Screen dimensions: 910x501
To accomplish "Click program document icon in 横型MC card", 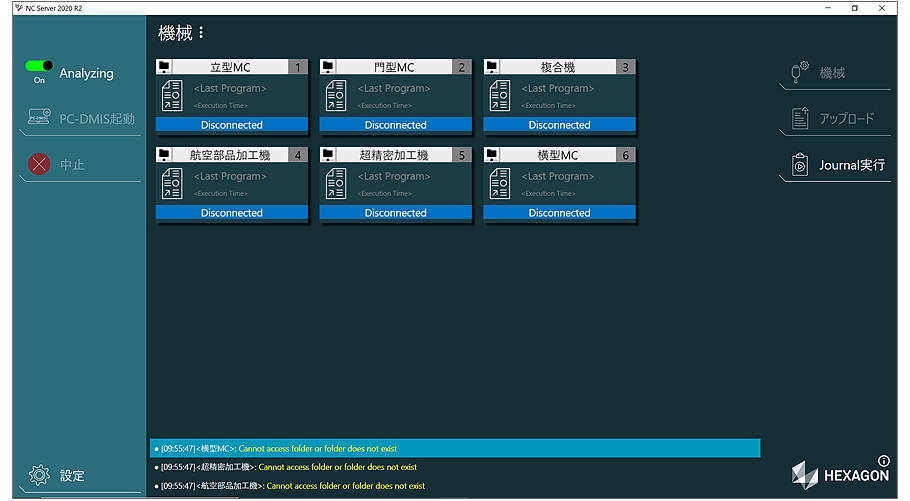I will [500, 183].
